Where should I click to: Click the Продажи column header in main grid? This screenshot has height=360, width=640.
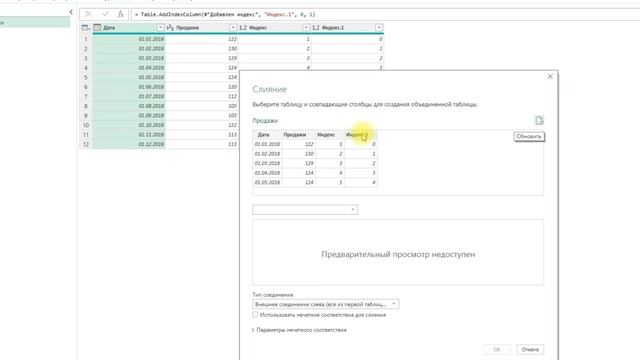click(202, 28)
